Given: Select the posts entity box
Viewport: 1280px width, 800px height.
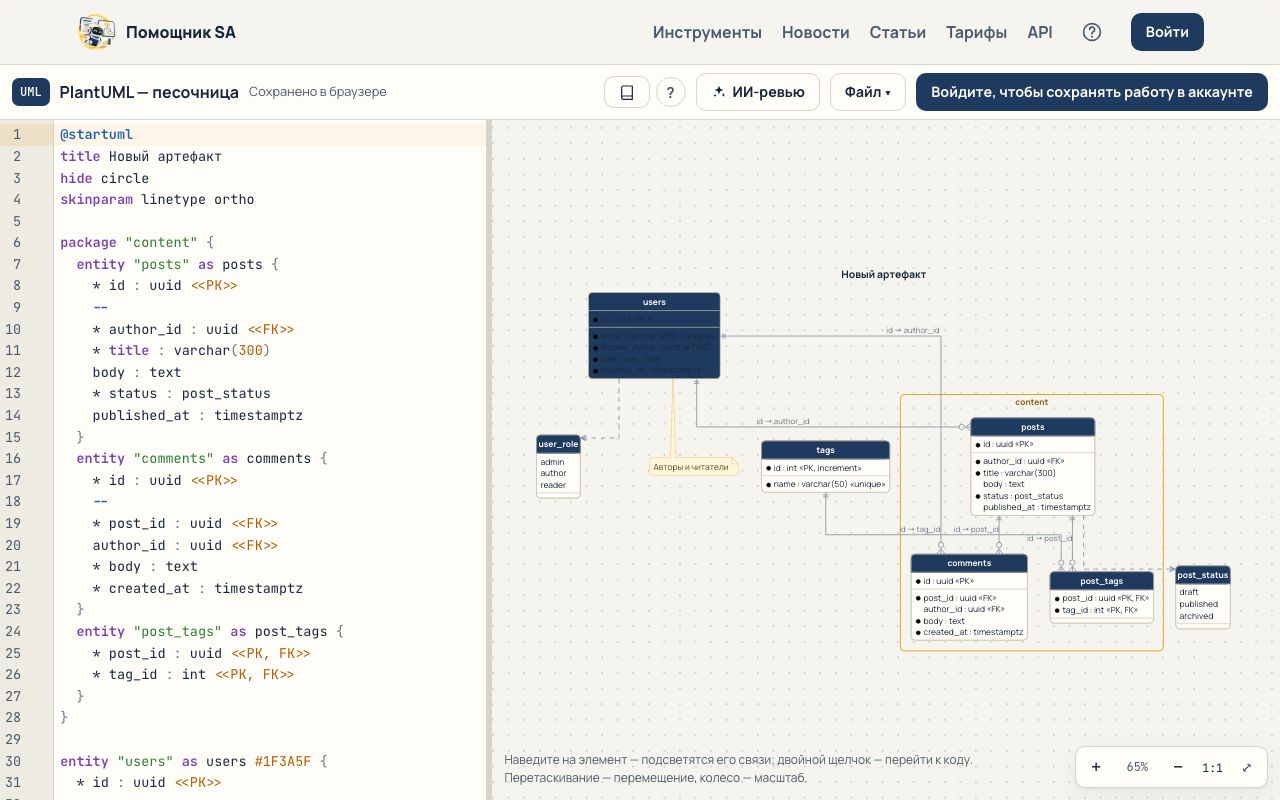Looking at the screenshot, I should coord(1033,466).
